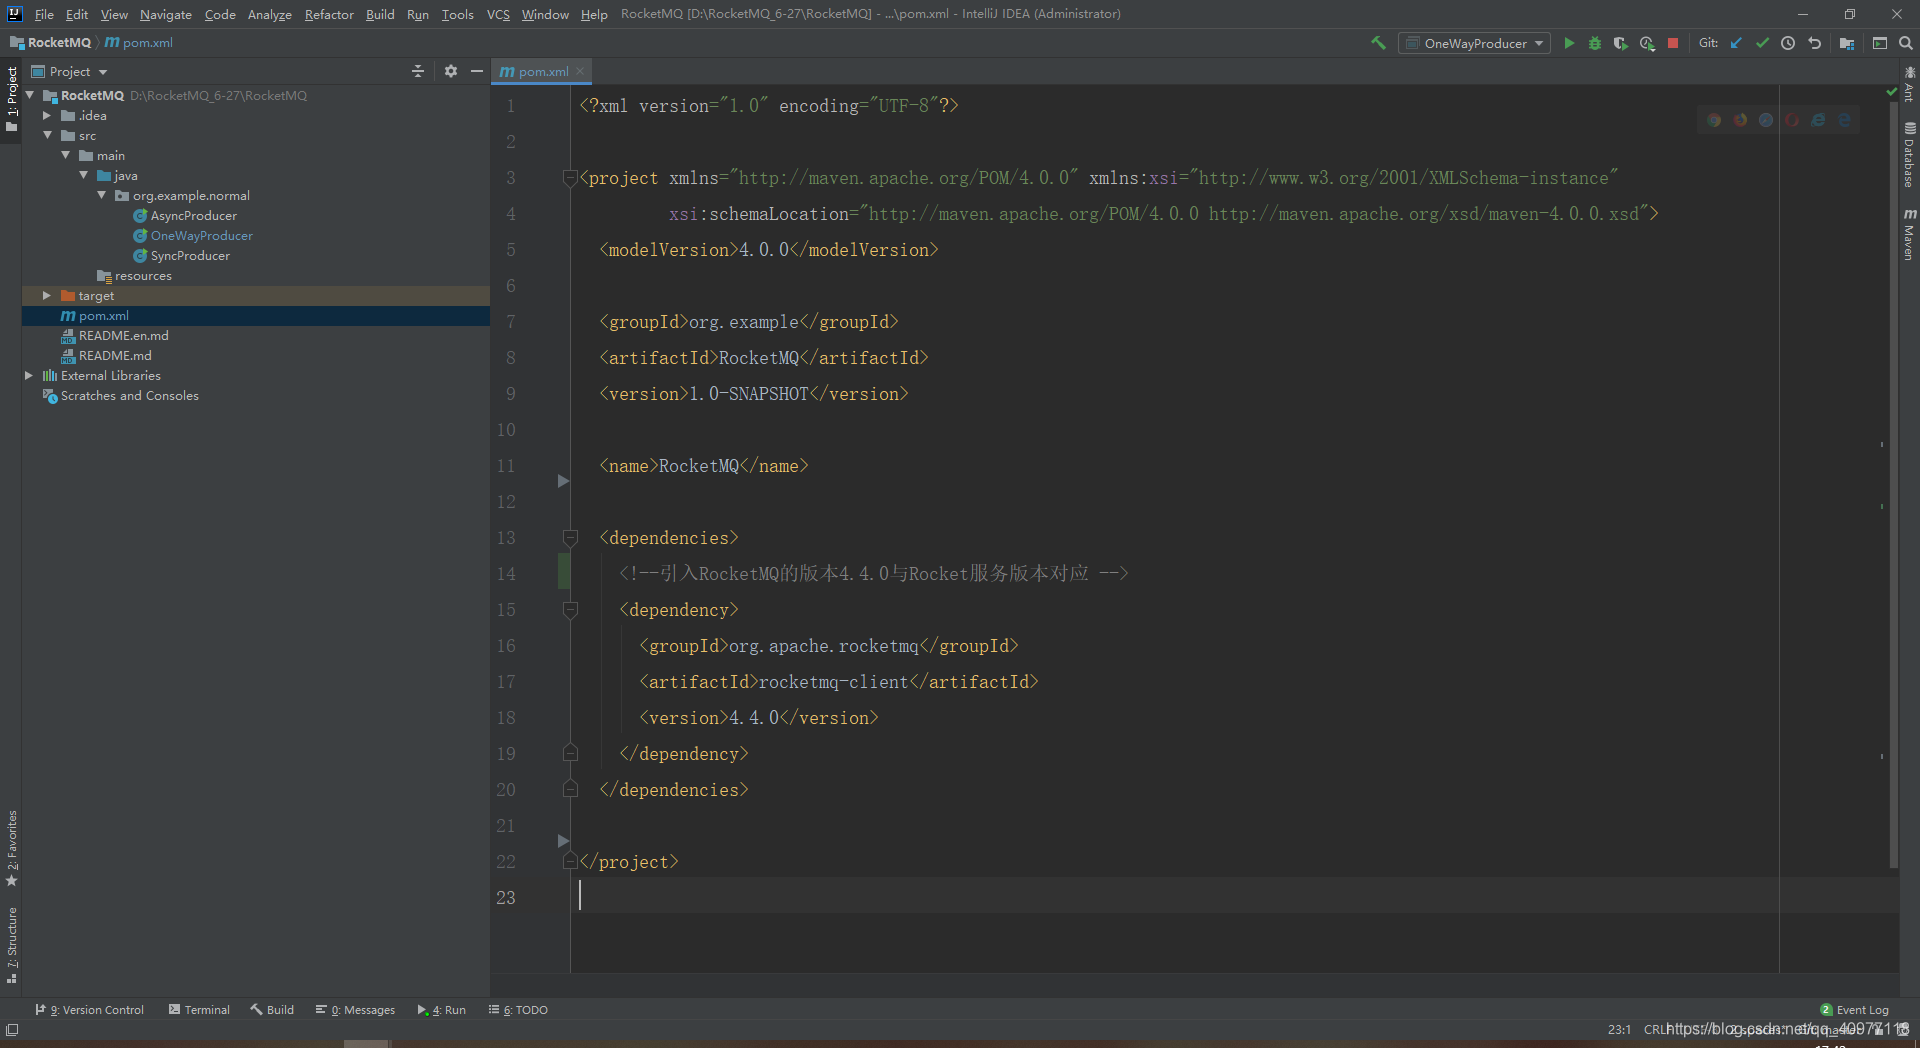1920x1048 pixels.
Task: Click Git Update Project blue arrow
Action: 1736,43
